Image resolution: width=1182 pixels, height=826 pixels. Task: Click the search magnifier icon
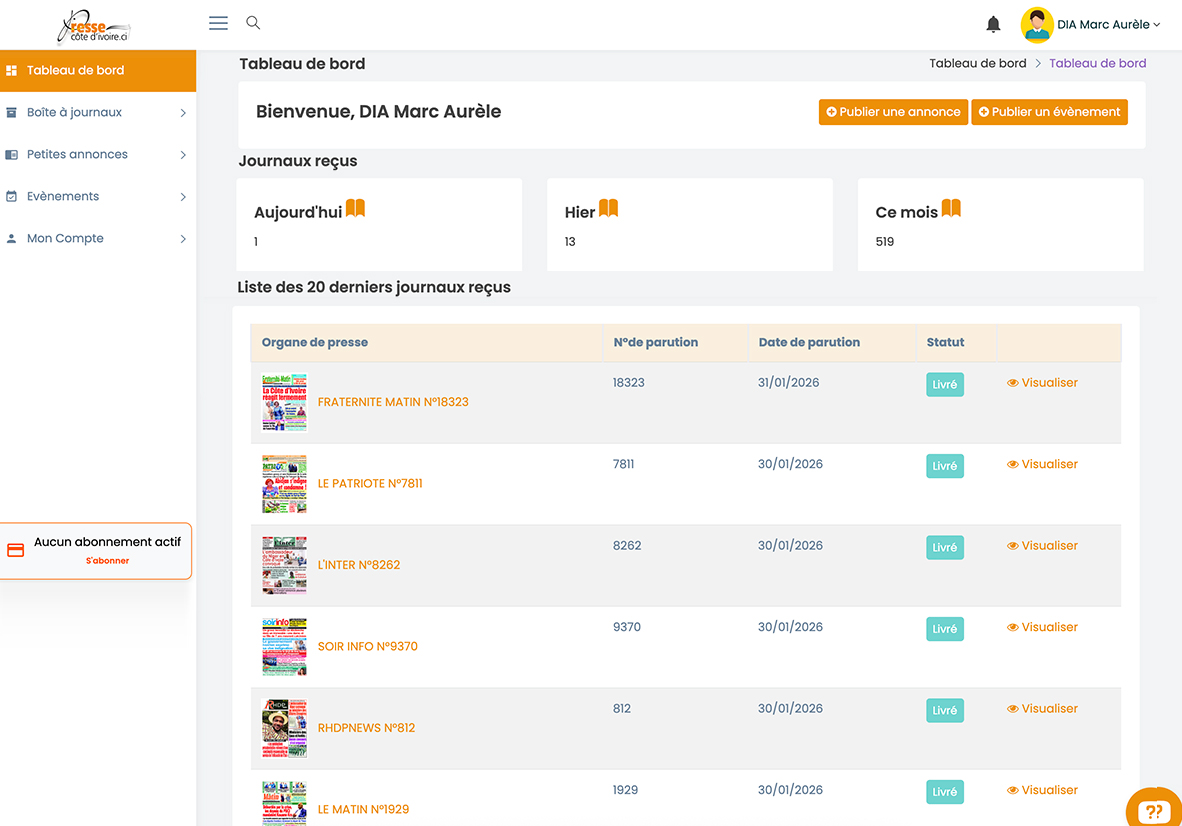click(x=252, y=22)
